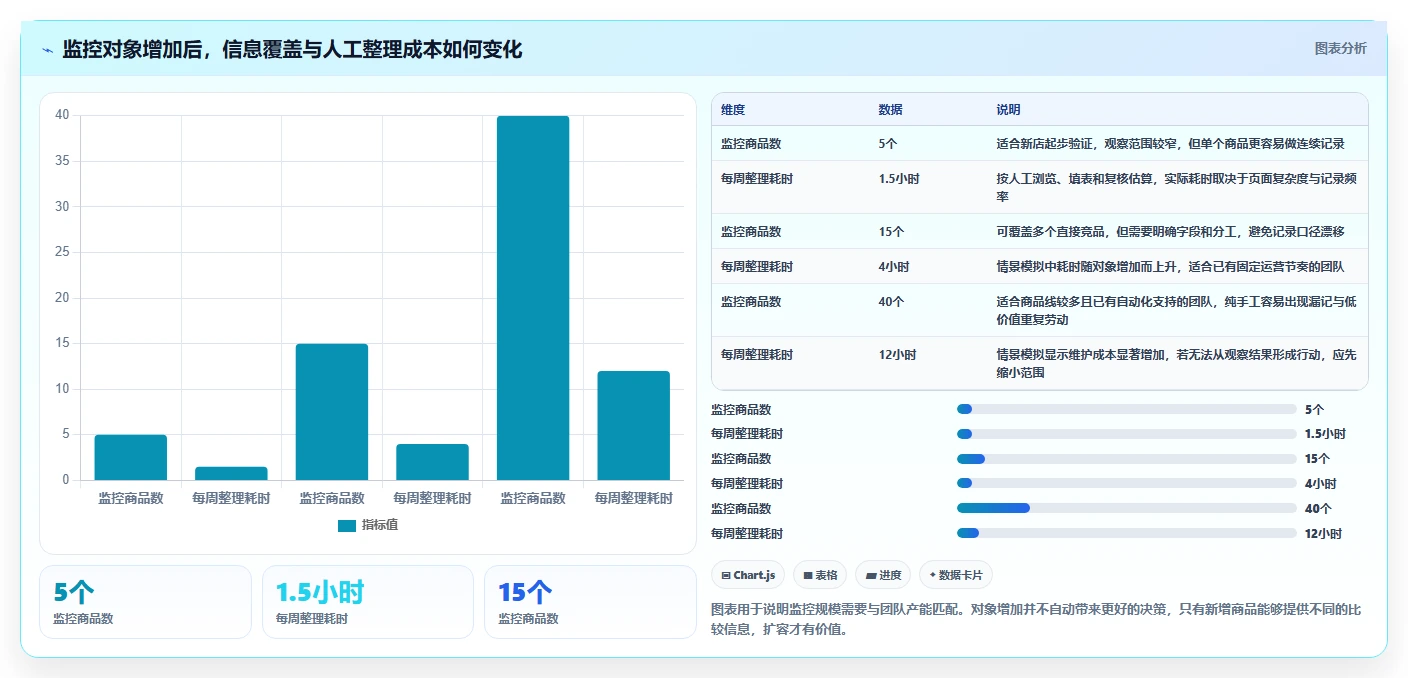Click the icon in the 进度 chip
This screenshot has width=1408, height=678.
point(871,575)
